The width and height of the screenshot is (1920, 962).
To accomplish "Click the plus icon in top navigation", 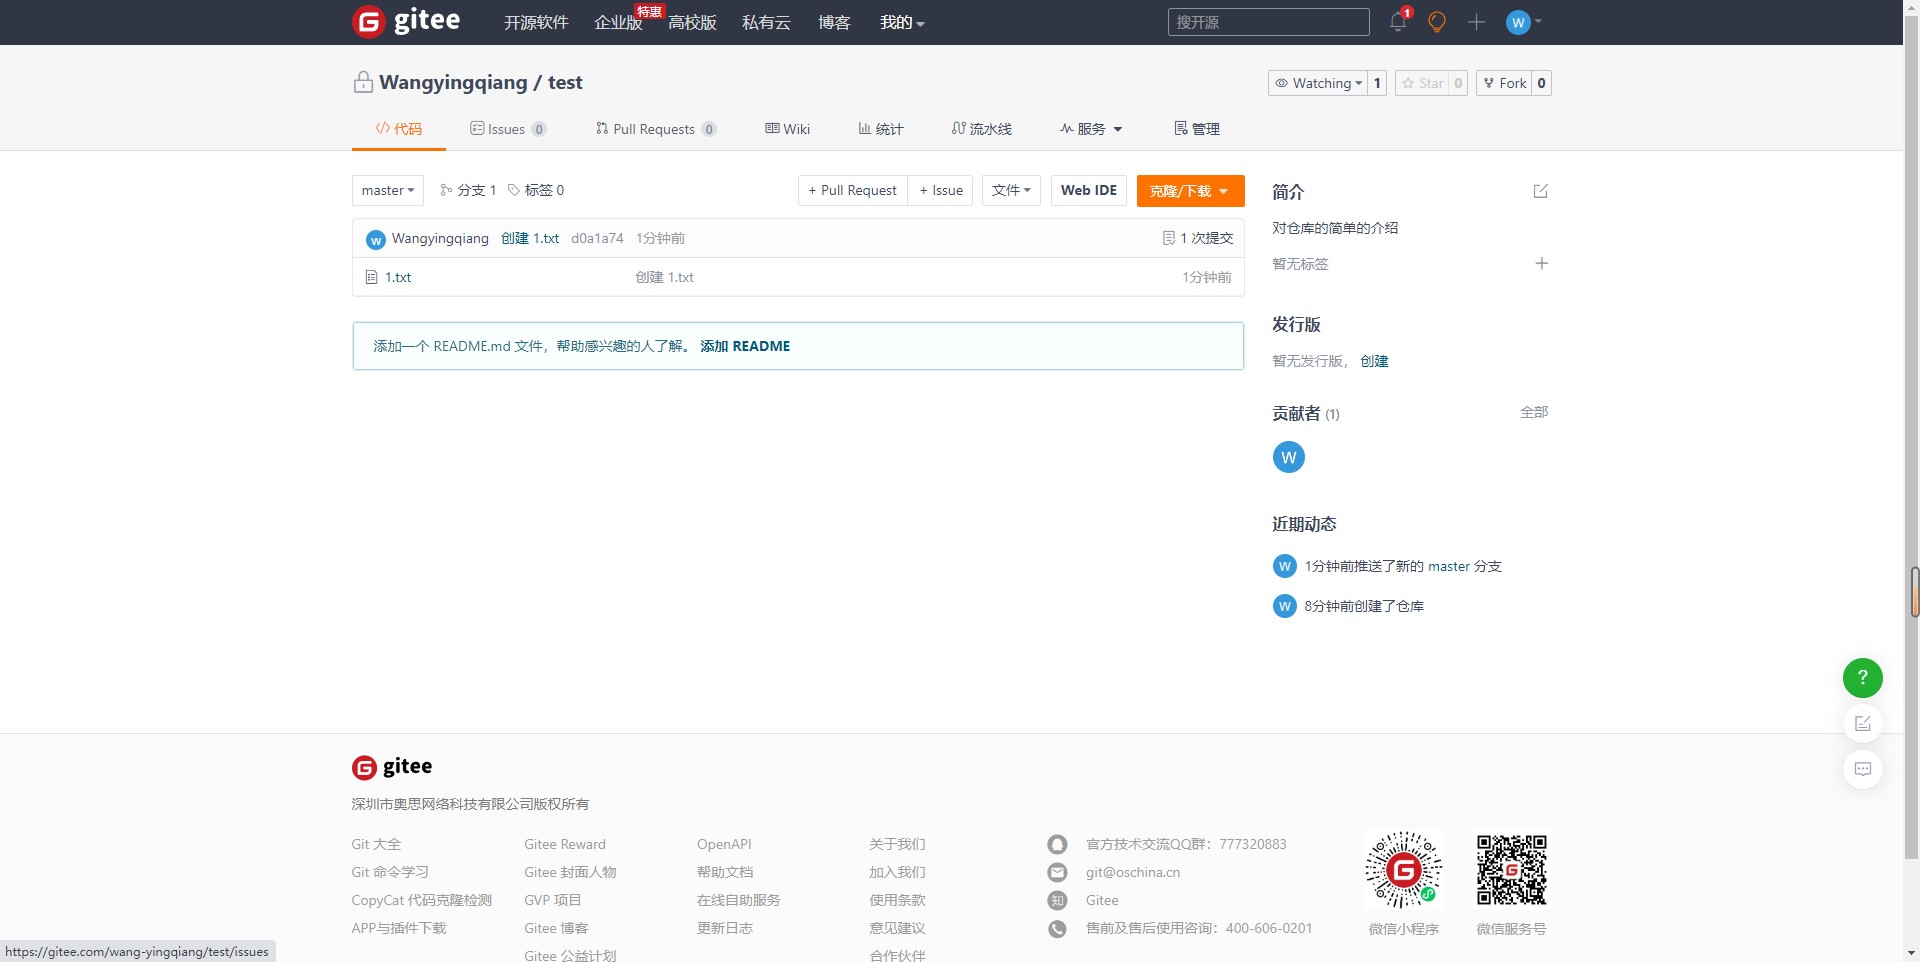I will pyautogui.click(x=1476, y=22).
